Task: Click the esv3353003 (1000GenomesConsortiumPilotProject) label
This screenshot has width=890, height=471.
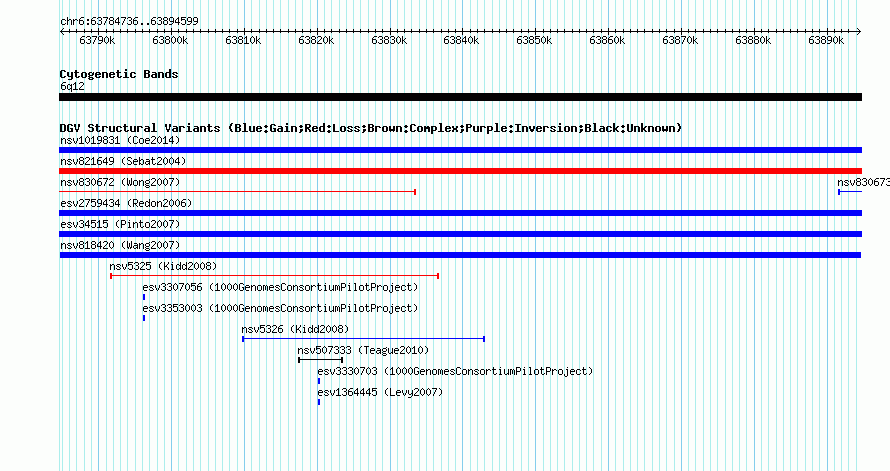Action: coord(280,308)
